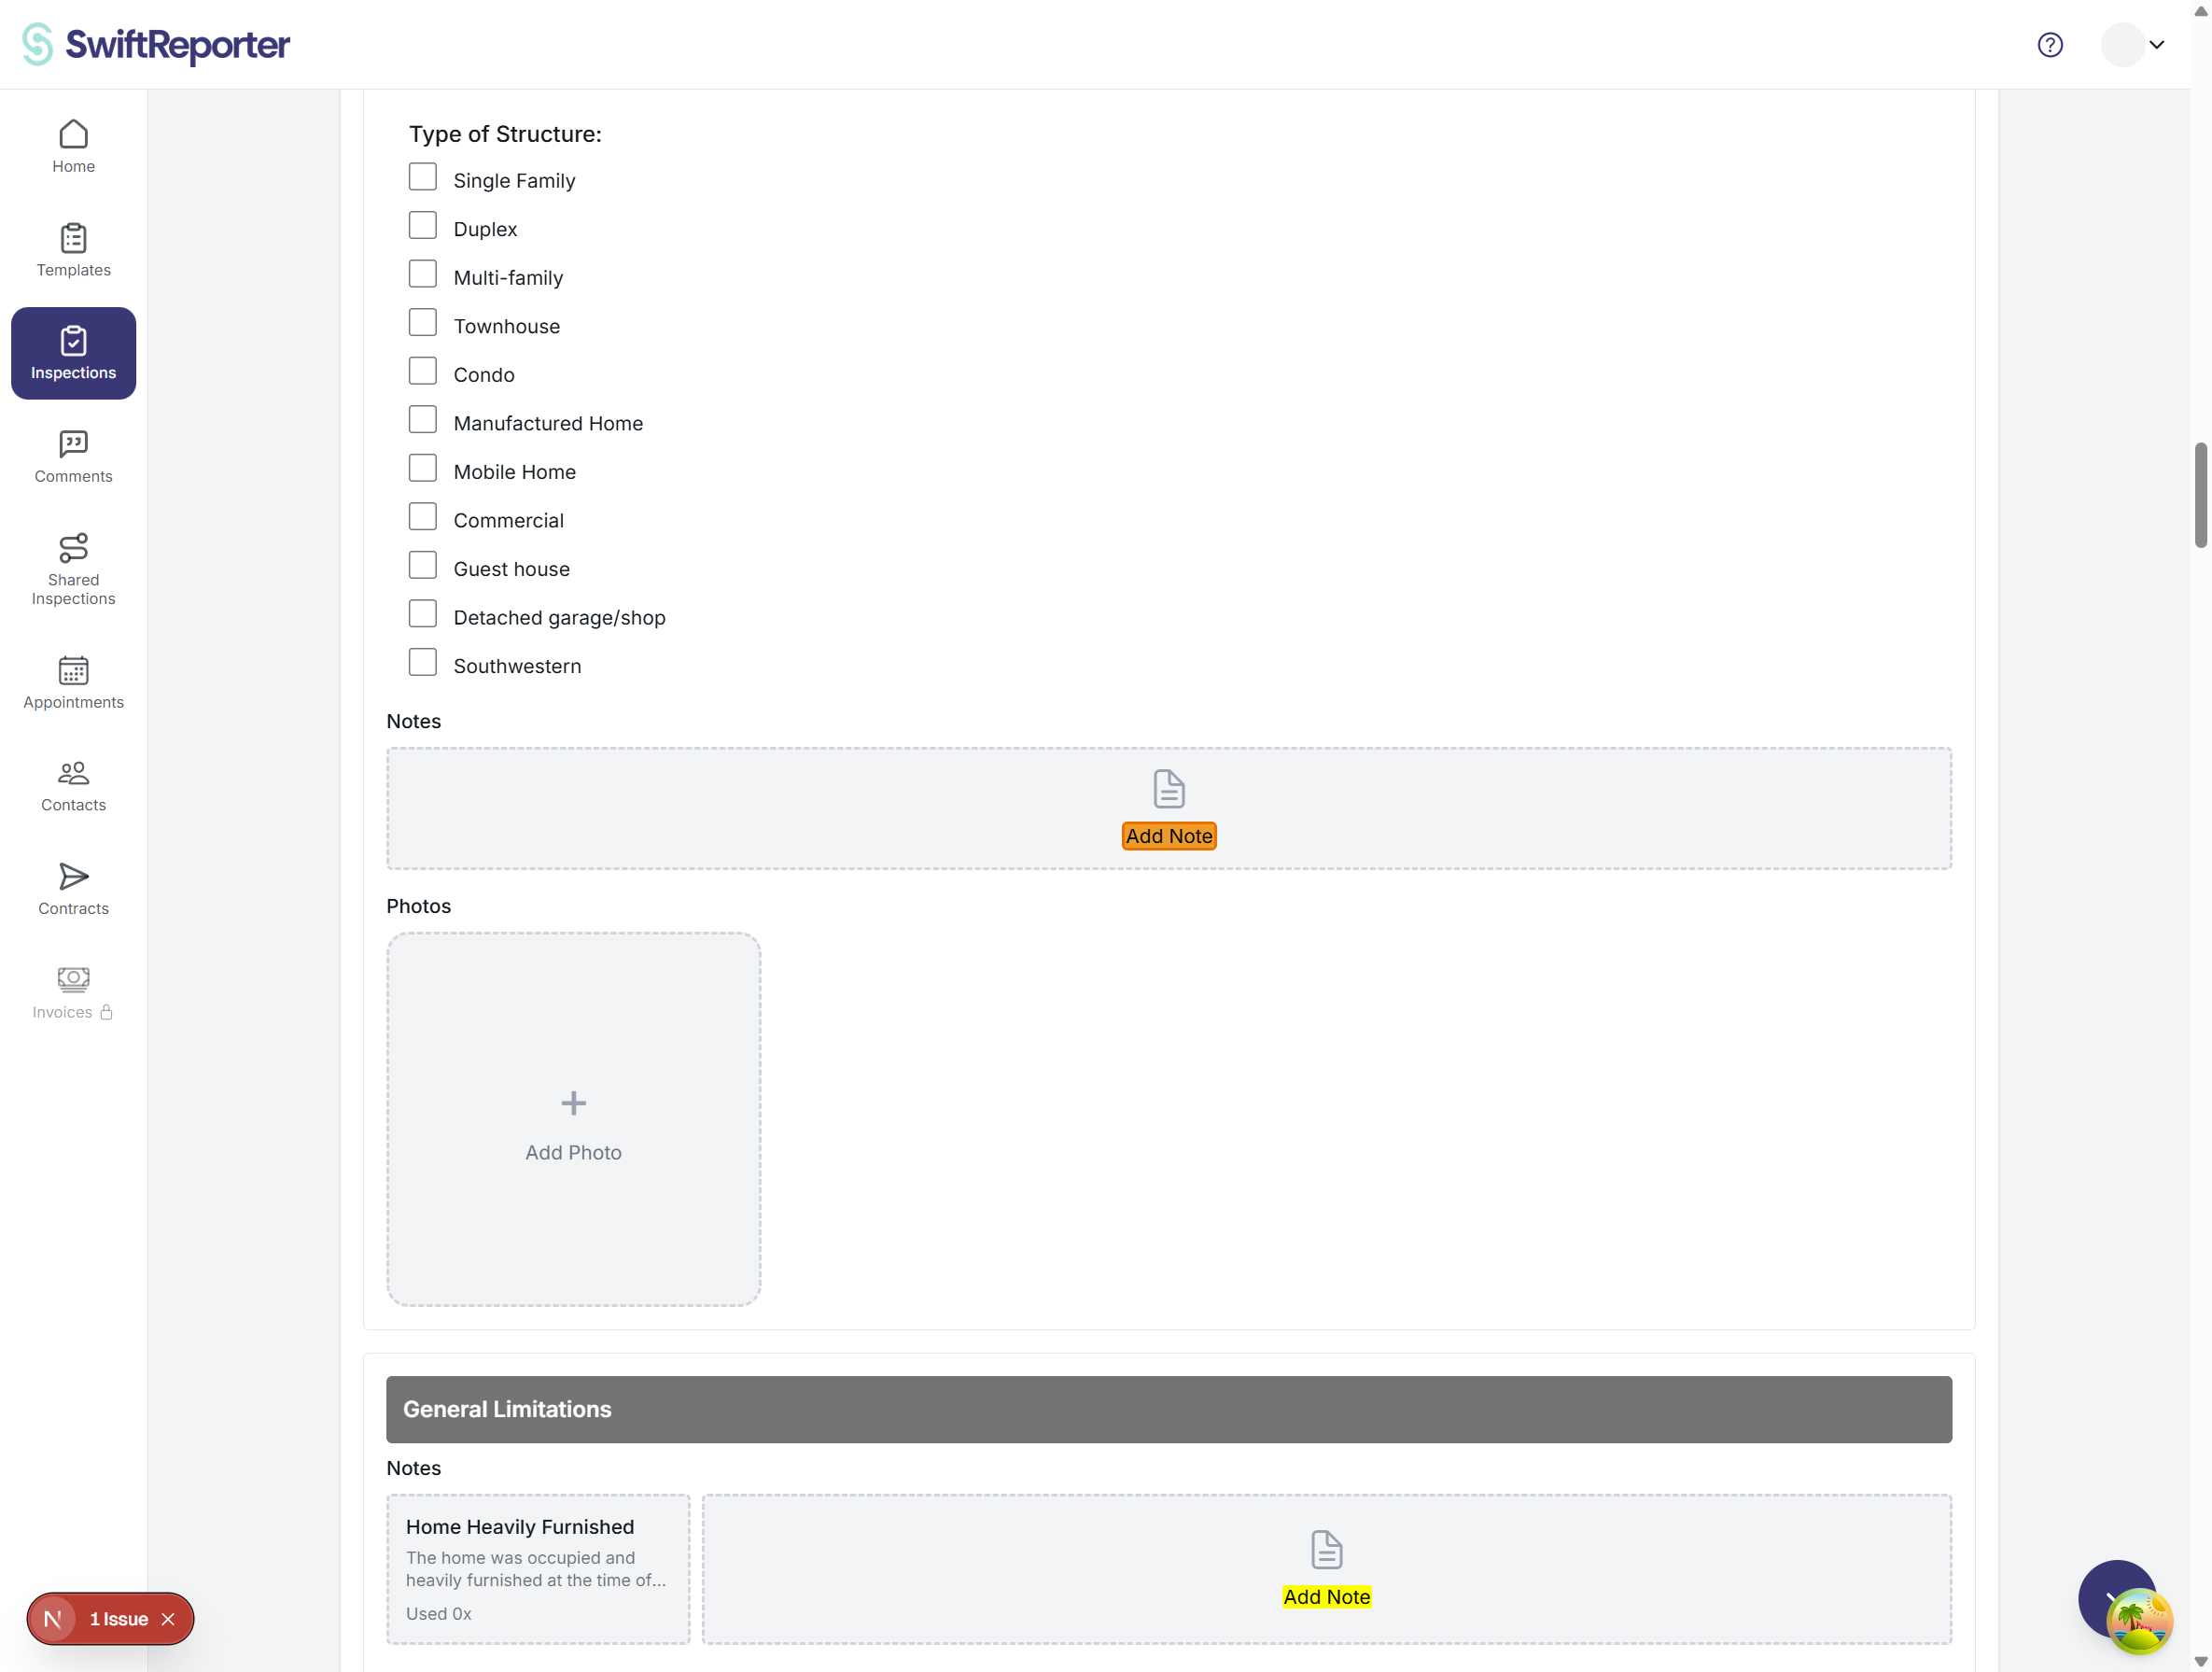Check the Manufactured Home option
2212x1672 pixels.
[423, 419]
